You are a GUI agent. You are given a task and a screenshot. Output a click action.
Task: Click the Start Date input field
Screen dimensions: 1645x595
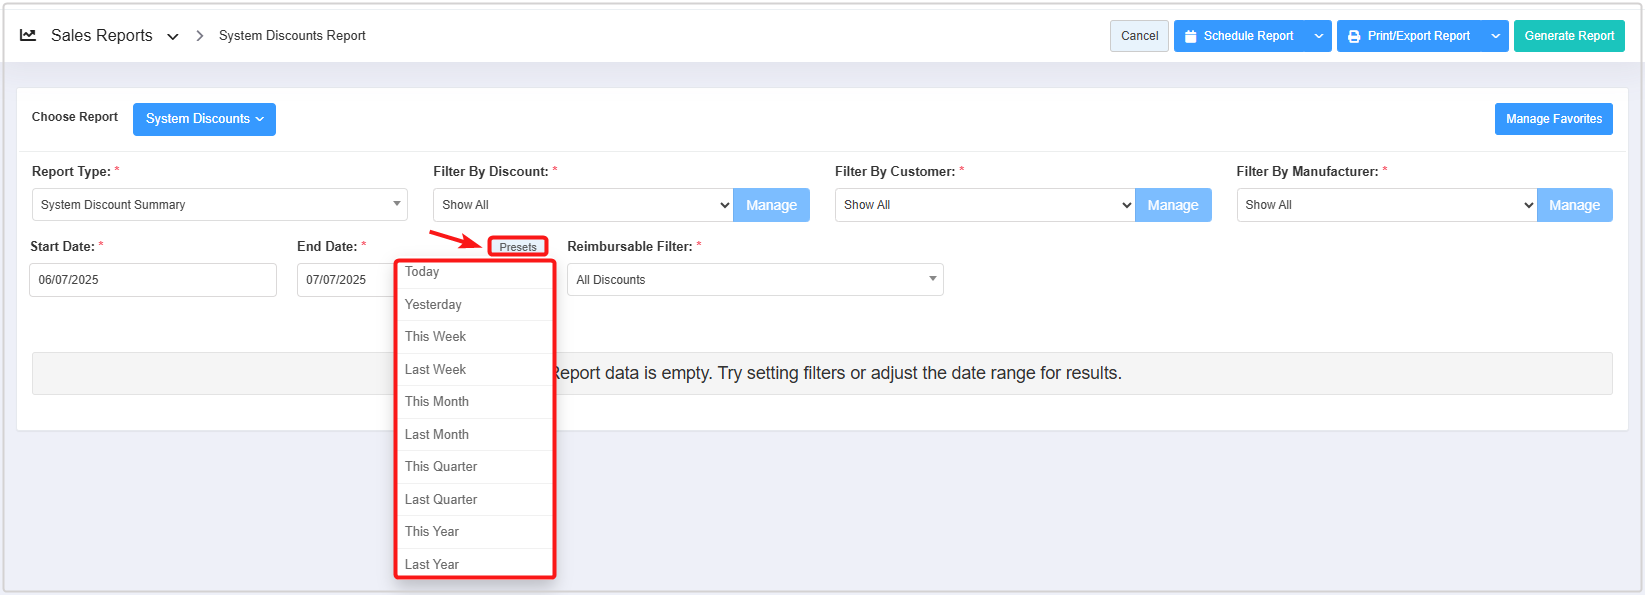click(152, 280)
